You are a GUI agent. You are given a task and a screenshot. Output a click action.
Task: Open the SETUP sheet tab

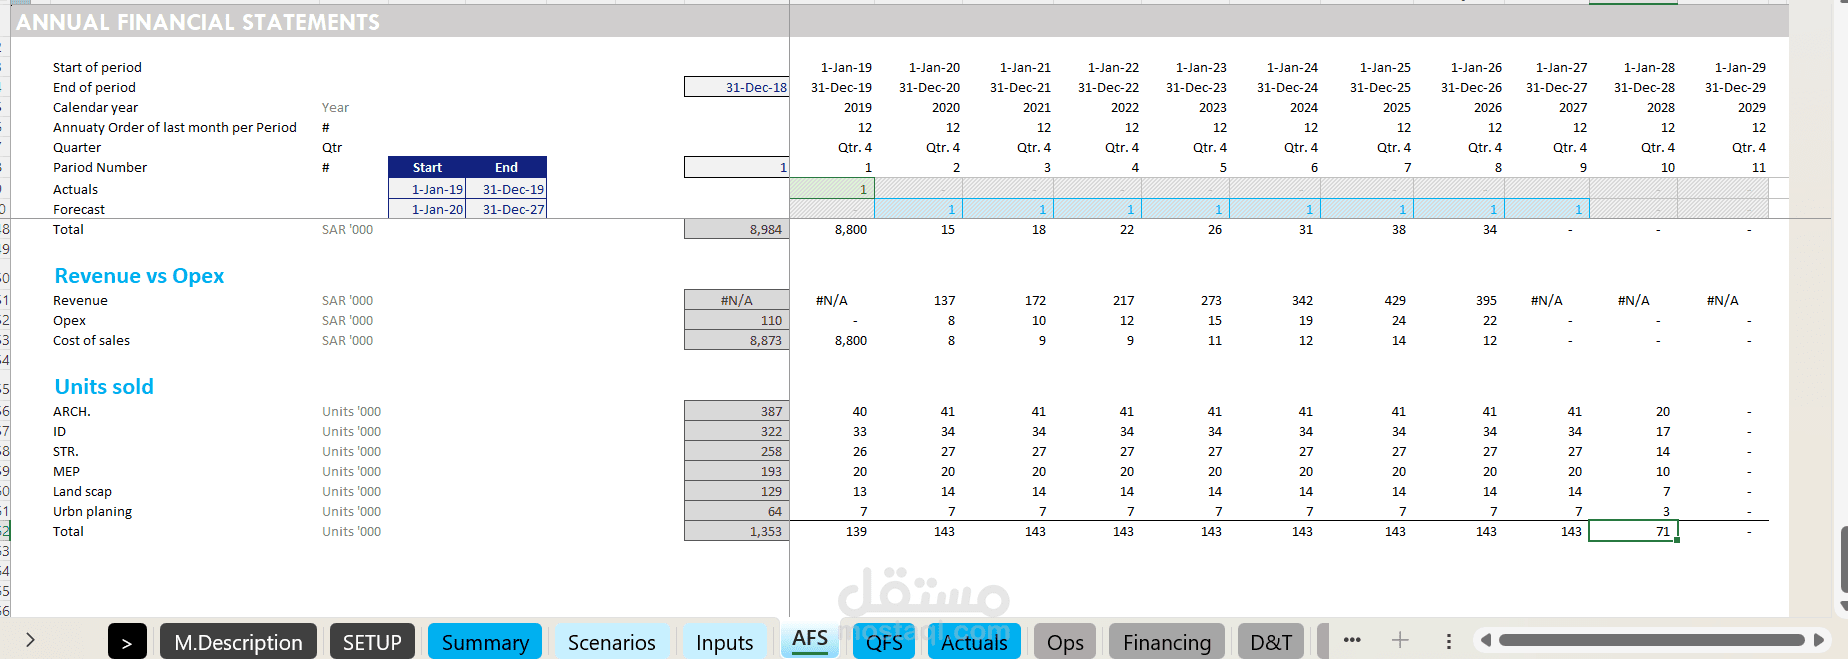372,642
